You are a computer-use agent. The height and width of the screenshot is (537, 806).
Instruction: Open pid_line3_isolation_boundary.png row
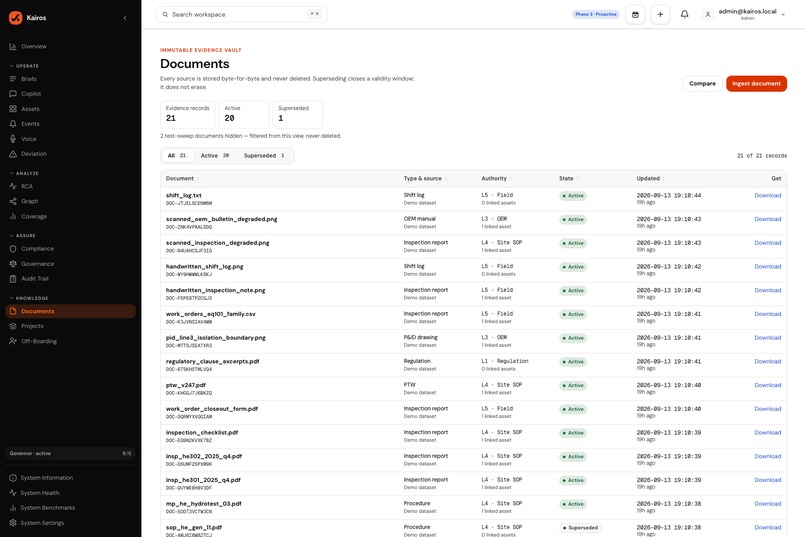pos(473,341)
